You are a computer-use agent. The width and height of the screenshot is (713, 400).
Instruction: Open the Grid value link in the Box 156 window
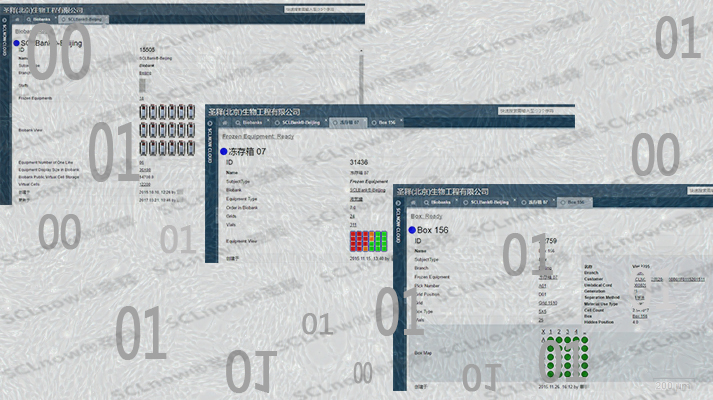point(547,303)
